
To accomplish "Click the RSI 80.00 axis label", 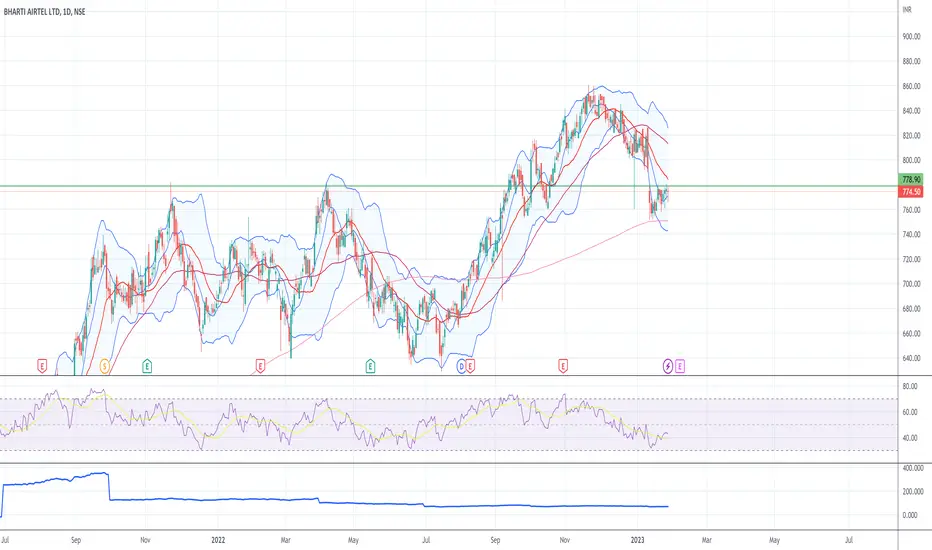I will pyautogui.click(x=909, y=386).
